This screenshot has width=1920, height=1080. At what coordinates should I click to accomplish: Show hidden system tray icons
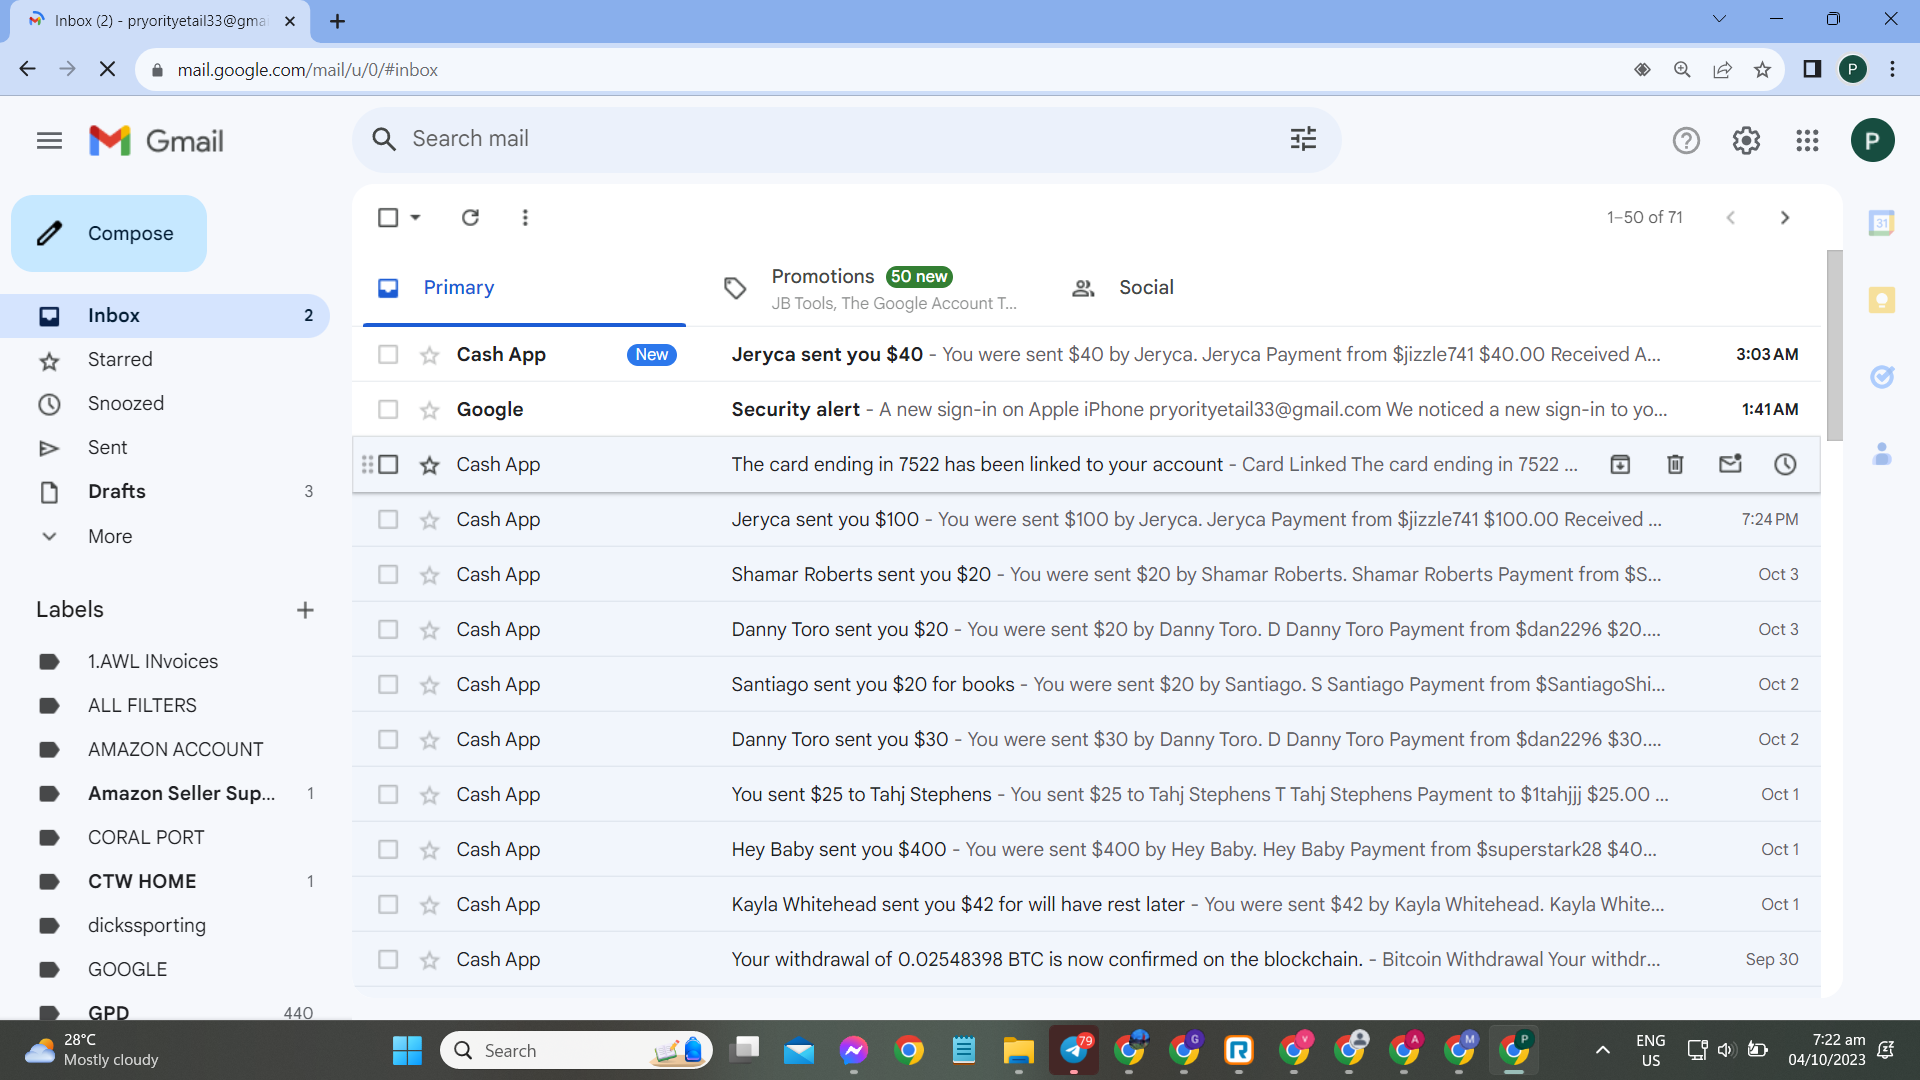(x=1602, y=1050)
